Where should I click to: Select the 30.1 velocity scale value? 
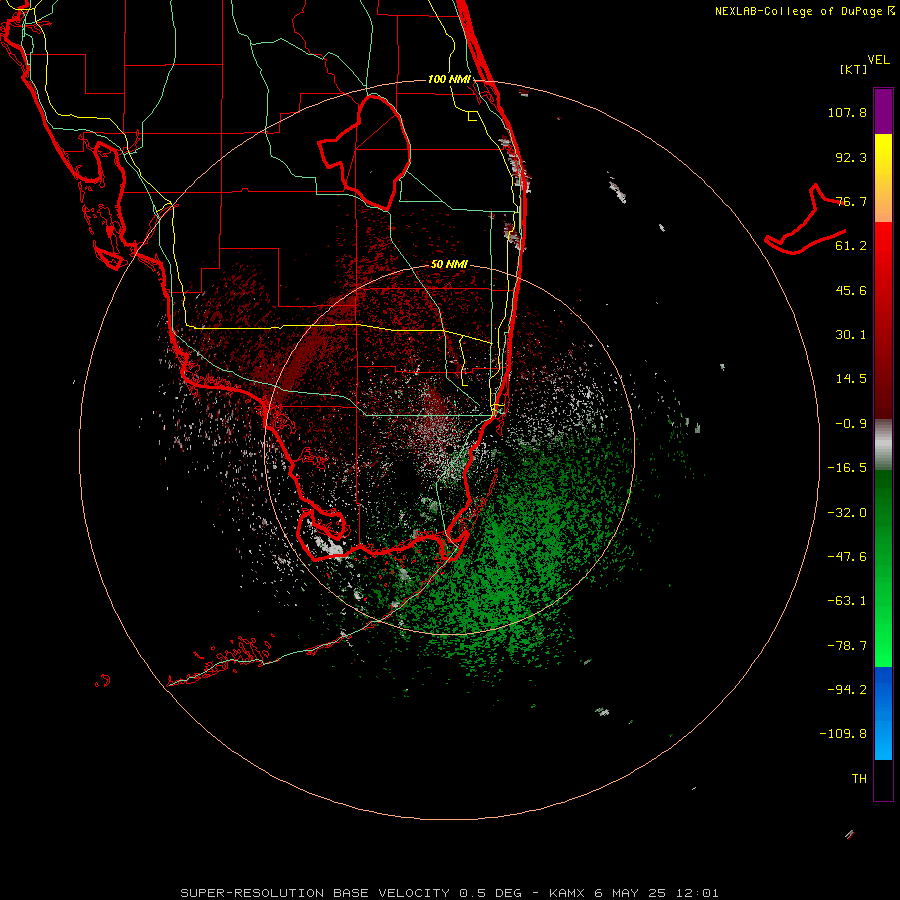pos(851,335)
